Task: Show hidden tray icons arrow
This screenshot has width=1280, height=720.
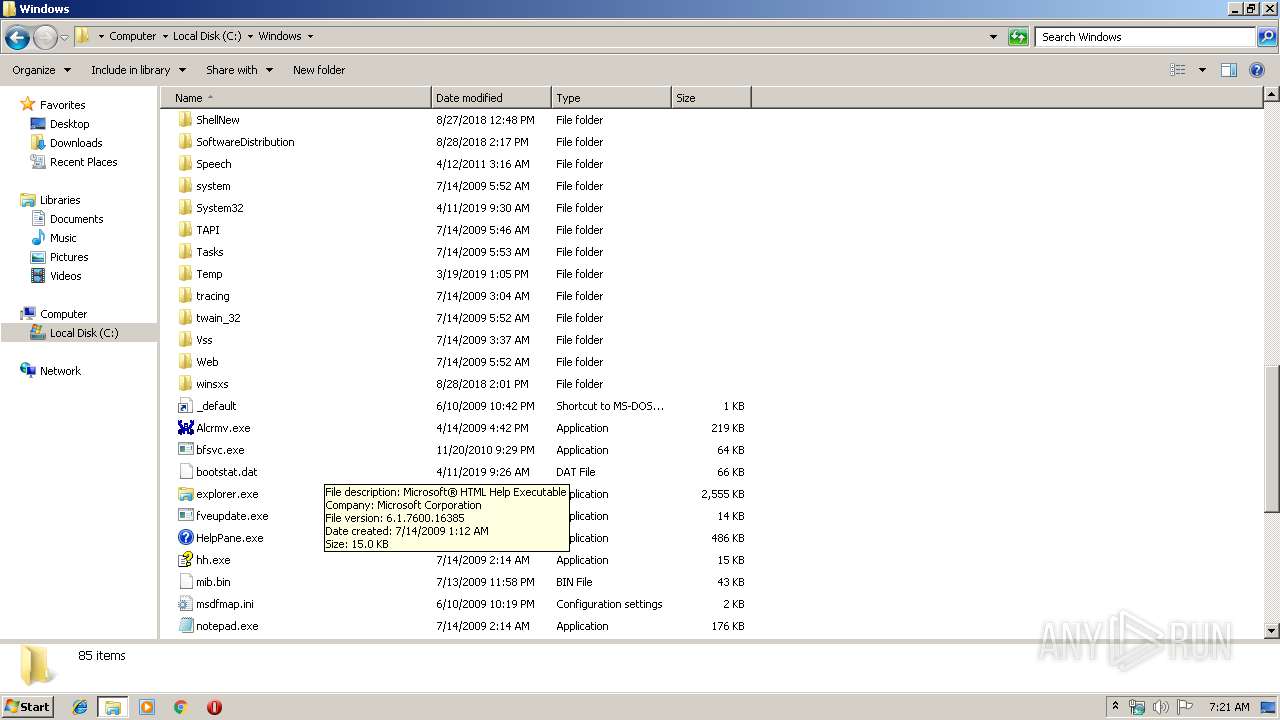Action: pyautogui.click(x=1115, y=707)
